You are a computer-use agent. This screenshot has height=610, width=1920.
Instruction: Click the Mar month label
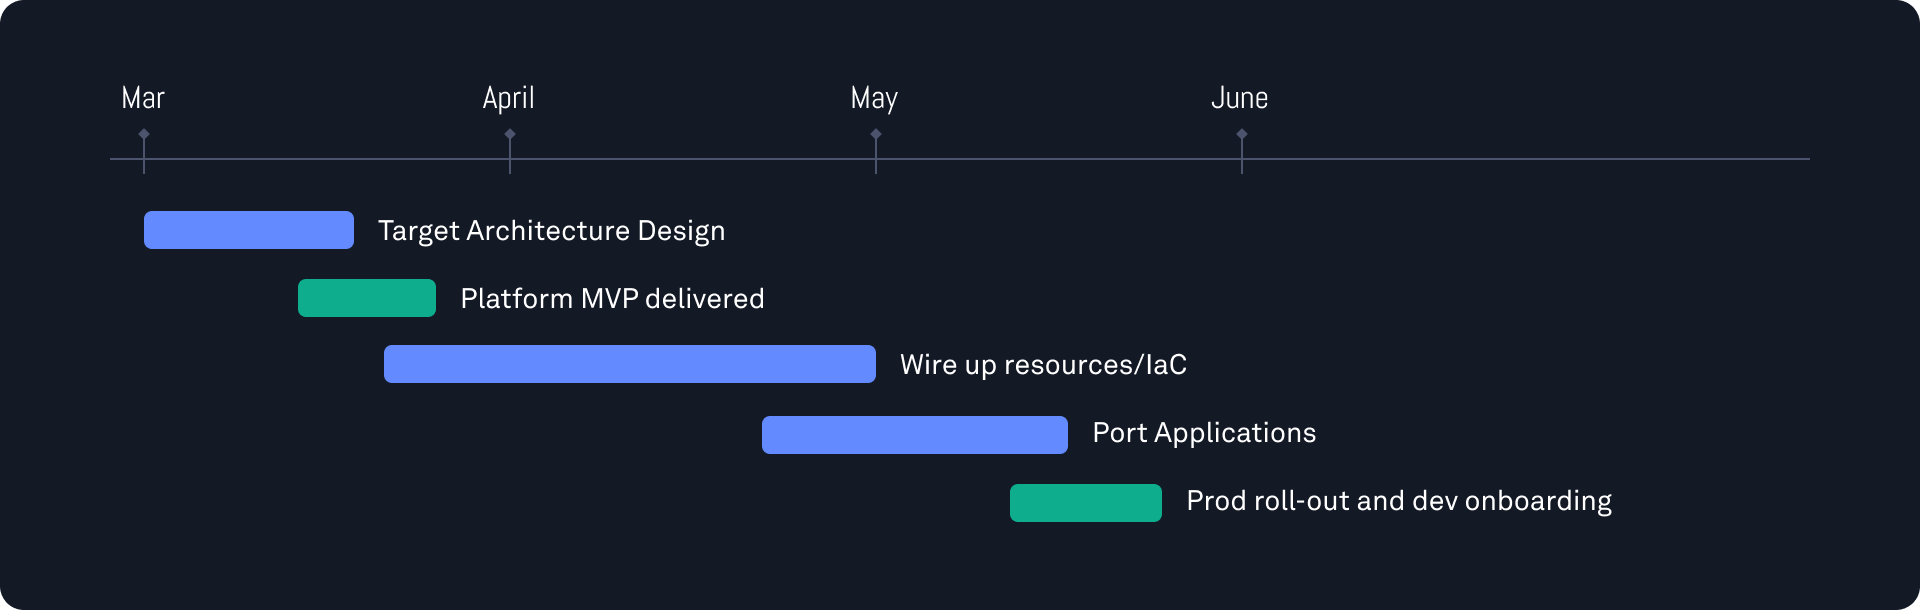[x=143, y=98]
